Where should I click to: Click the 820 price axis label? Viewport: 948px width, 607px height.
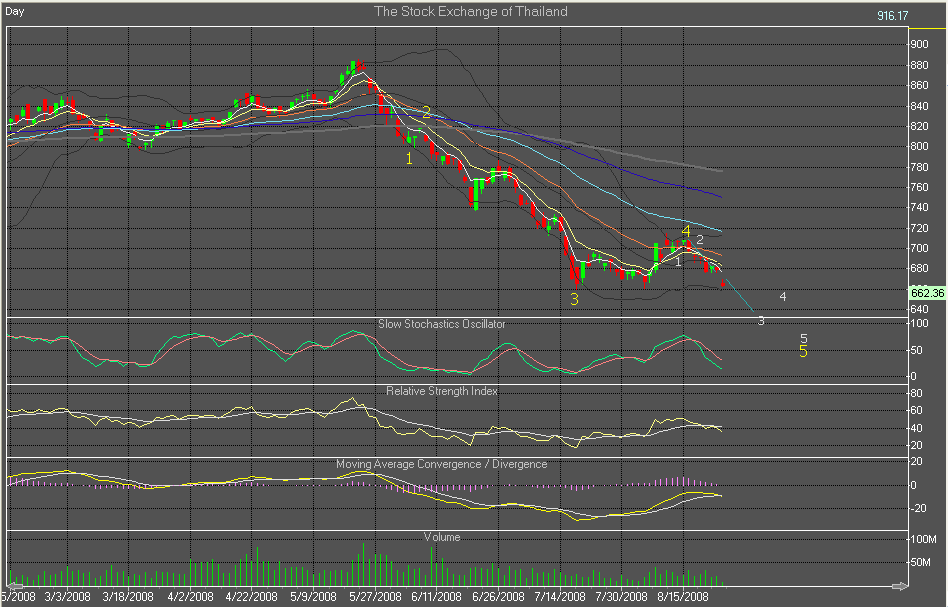tap(920, 126)
